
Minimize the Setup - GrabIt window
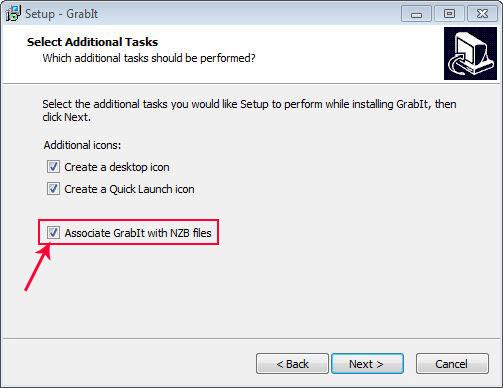point(416,14)
